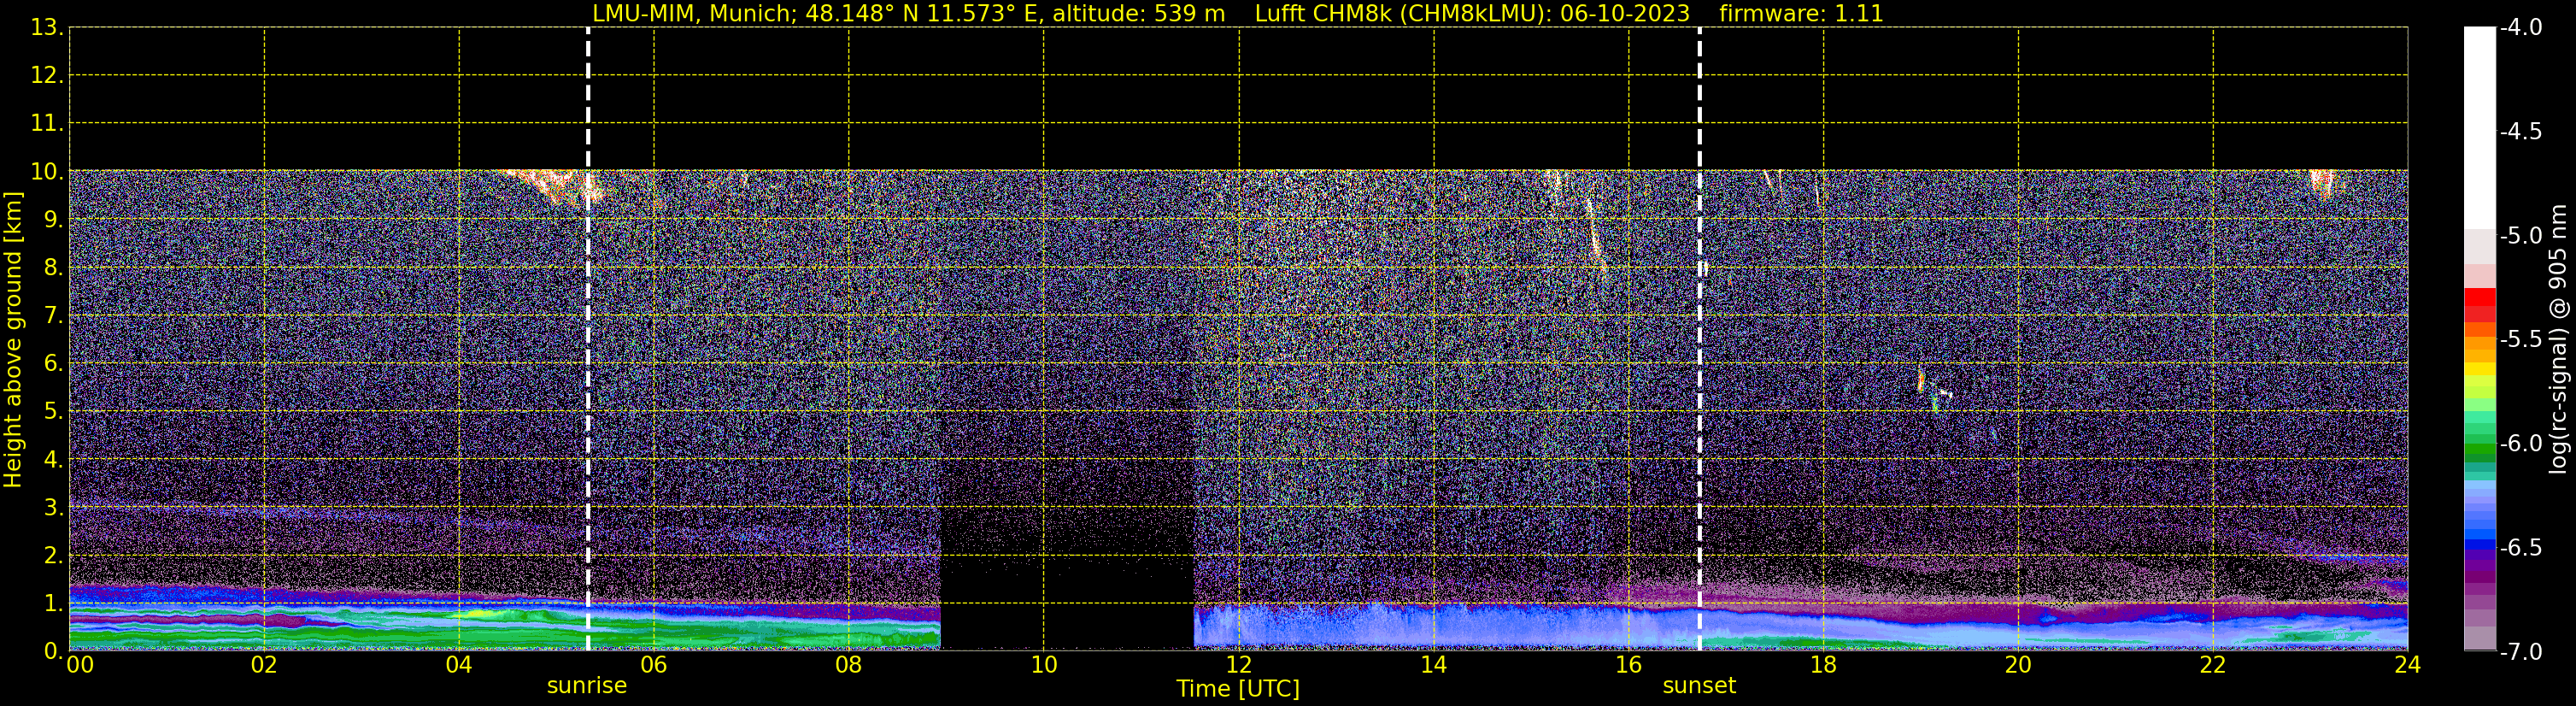Click the '-6.0' colorbar tick label

click(2520, 444)
